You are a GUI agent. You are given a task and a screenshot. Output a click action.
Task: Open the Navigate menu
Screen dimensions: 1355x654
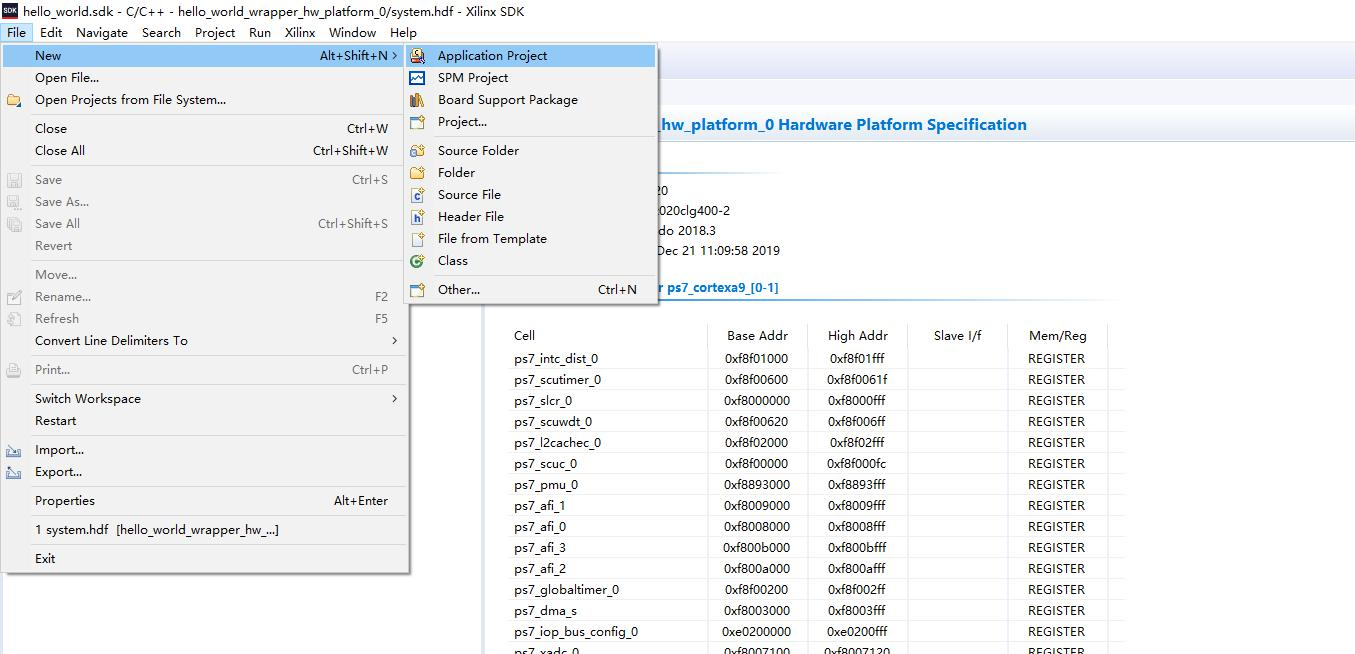102,32
